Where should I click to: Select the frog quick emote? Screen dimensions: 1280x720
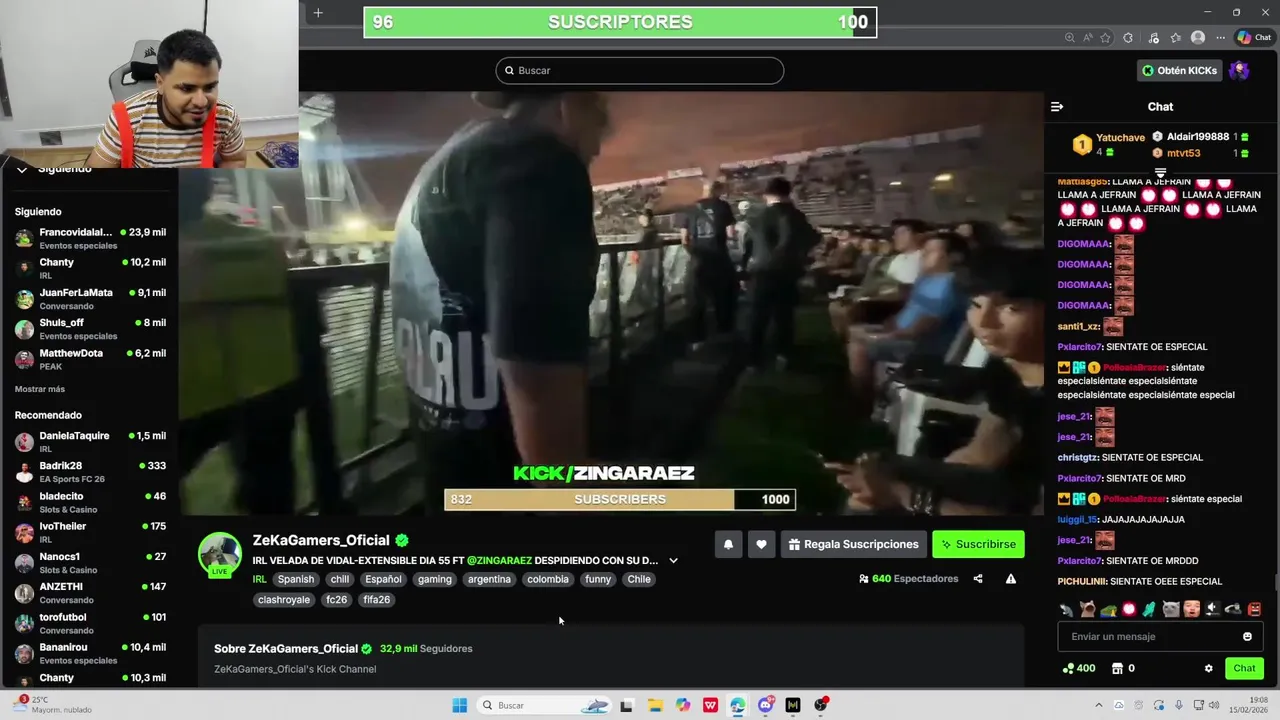[x=1108, y=609]
